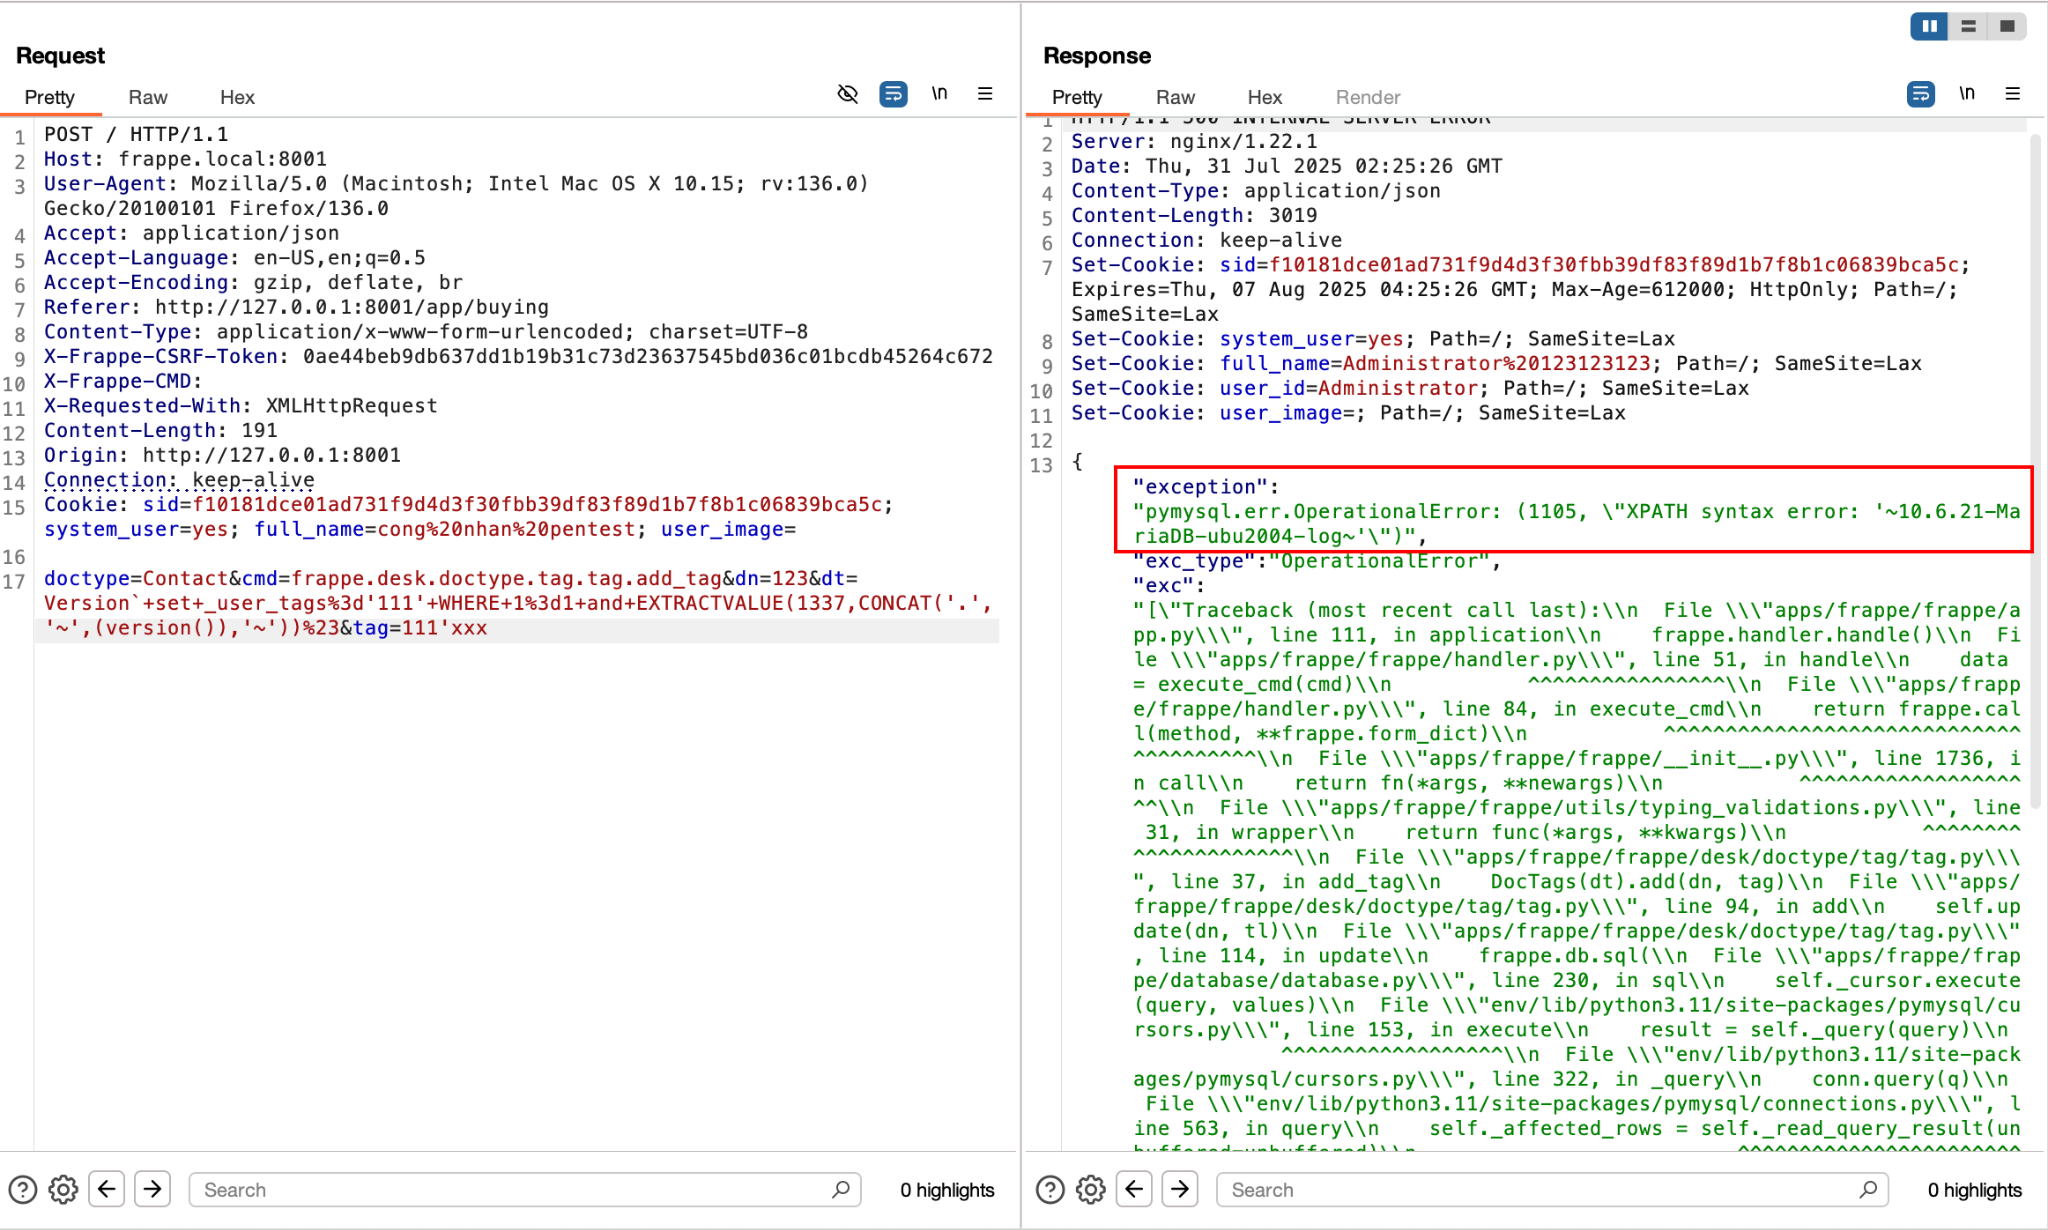Toggle word wrap icon in Request panel
Screen dimensions: 2048x1230
(x=893, y=94)
